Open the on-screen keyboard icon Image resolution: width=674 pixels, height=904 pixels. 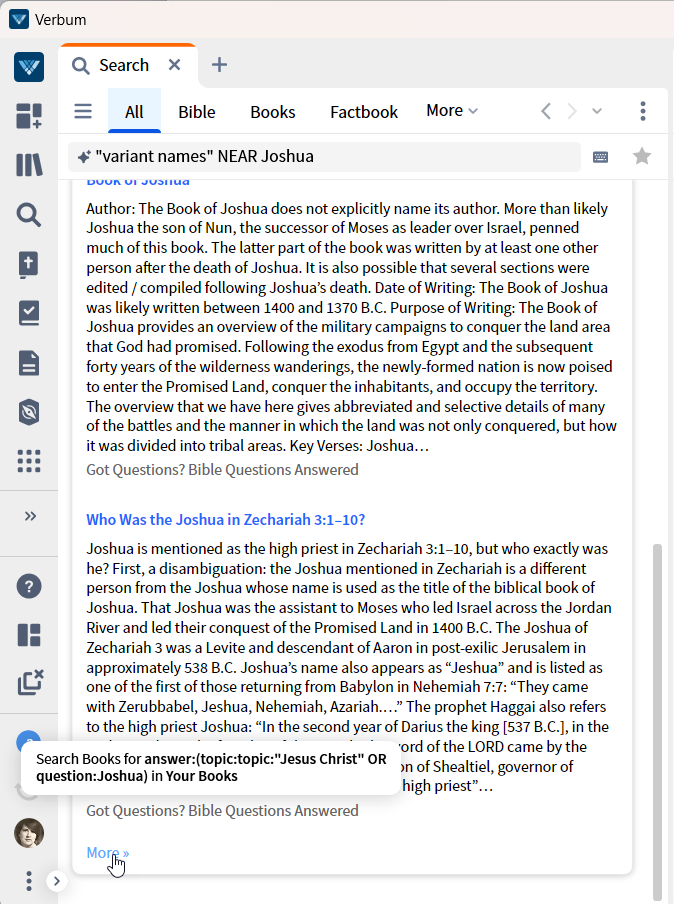(601, 157)
